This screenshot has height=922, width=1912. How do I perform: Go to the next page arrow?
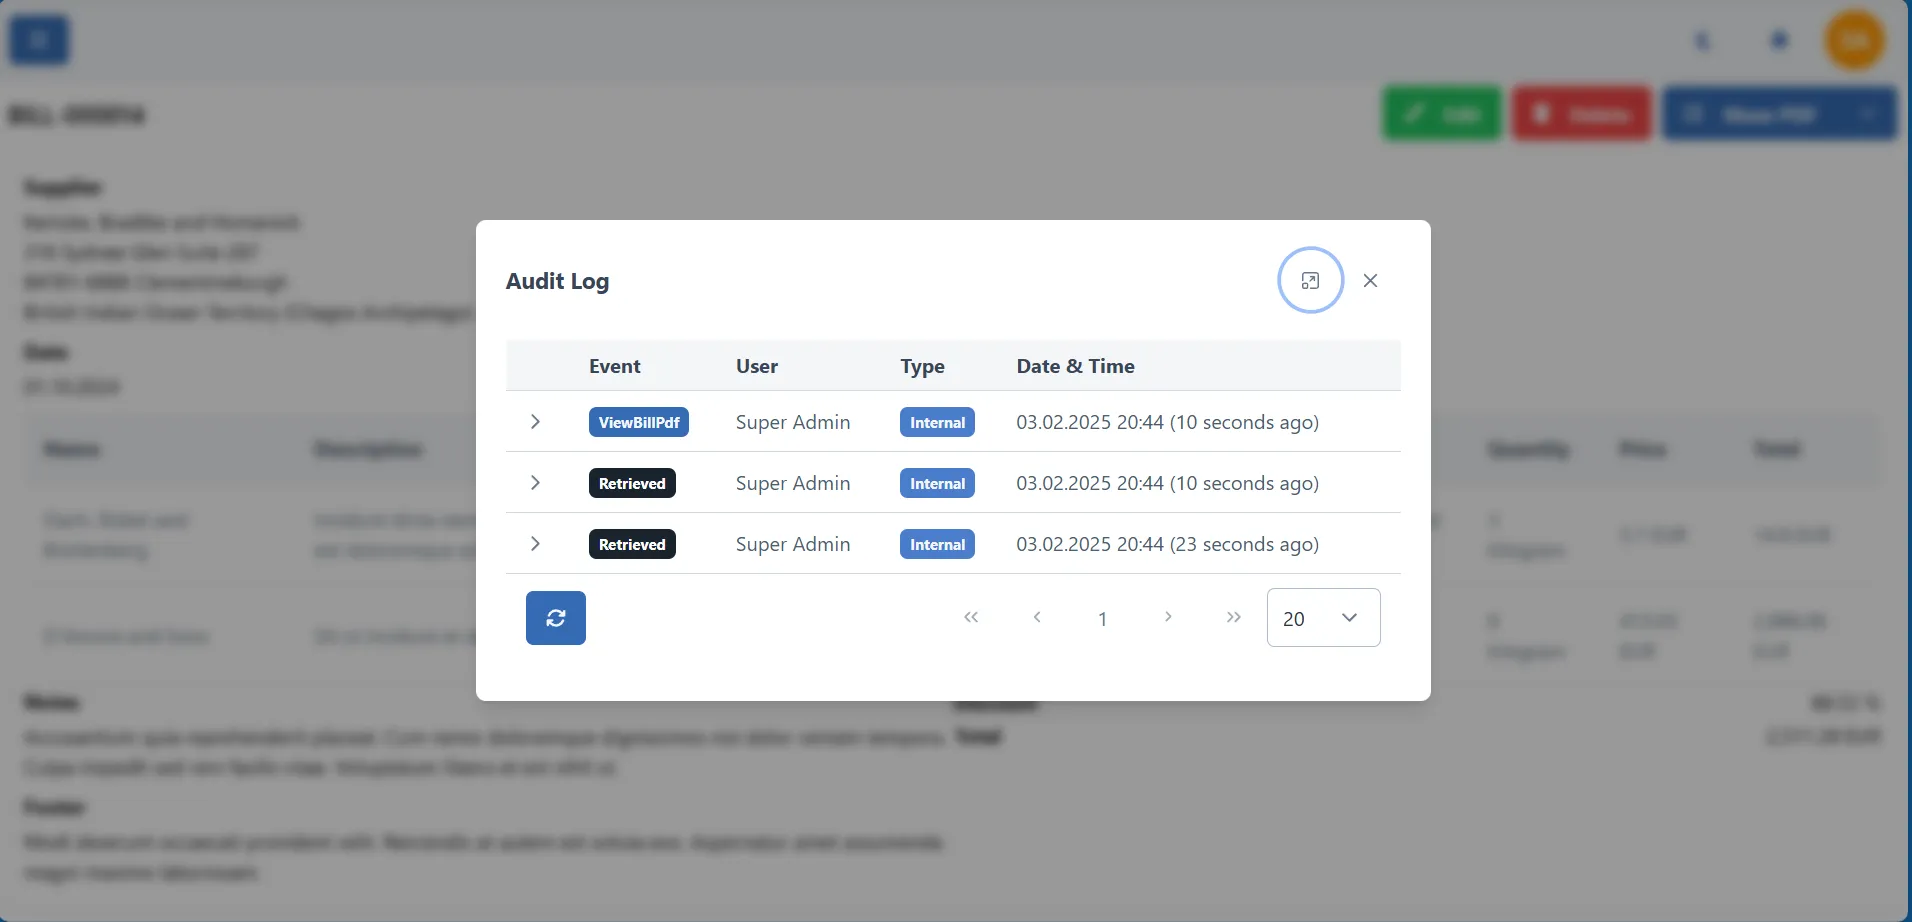pyautogui.click(x=1168, y=618)
